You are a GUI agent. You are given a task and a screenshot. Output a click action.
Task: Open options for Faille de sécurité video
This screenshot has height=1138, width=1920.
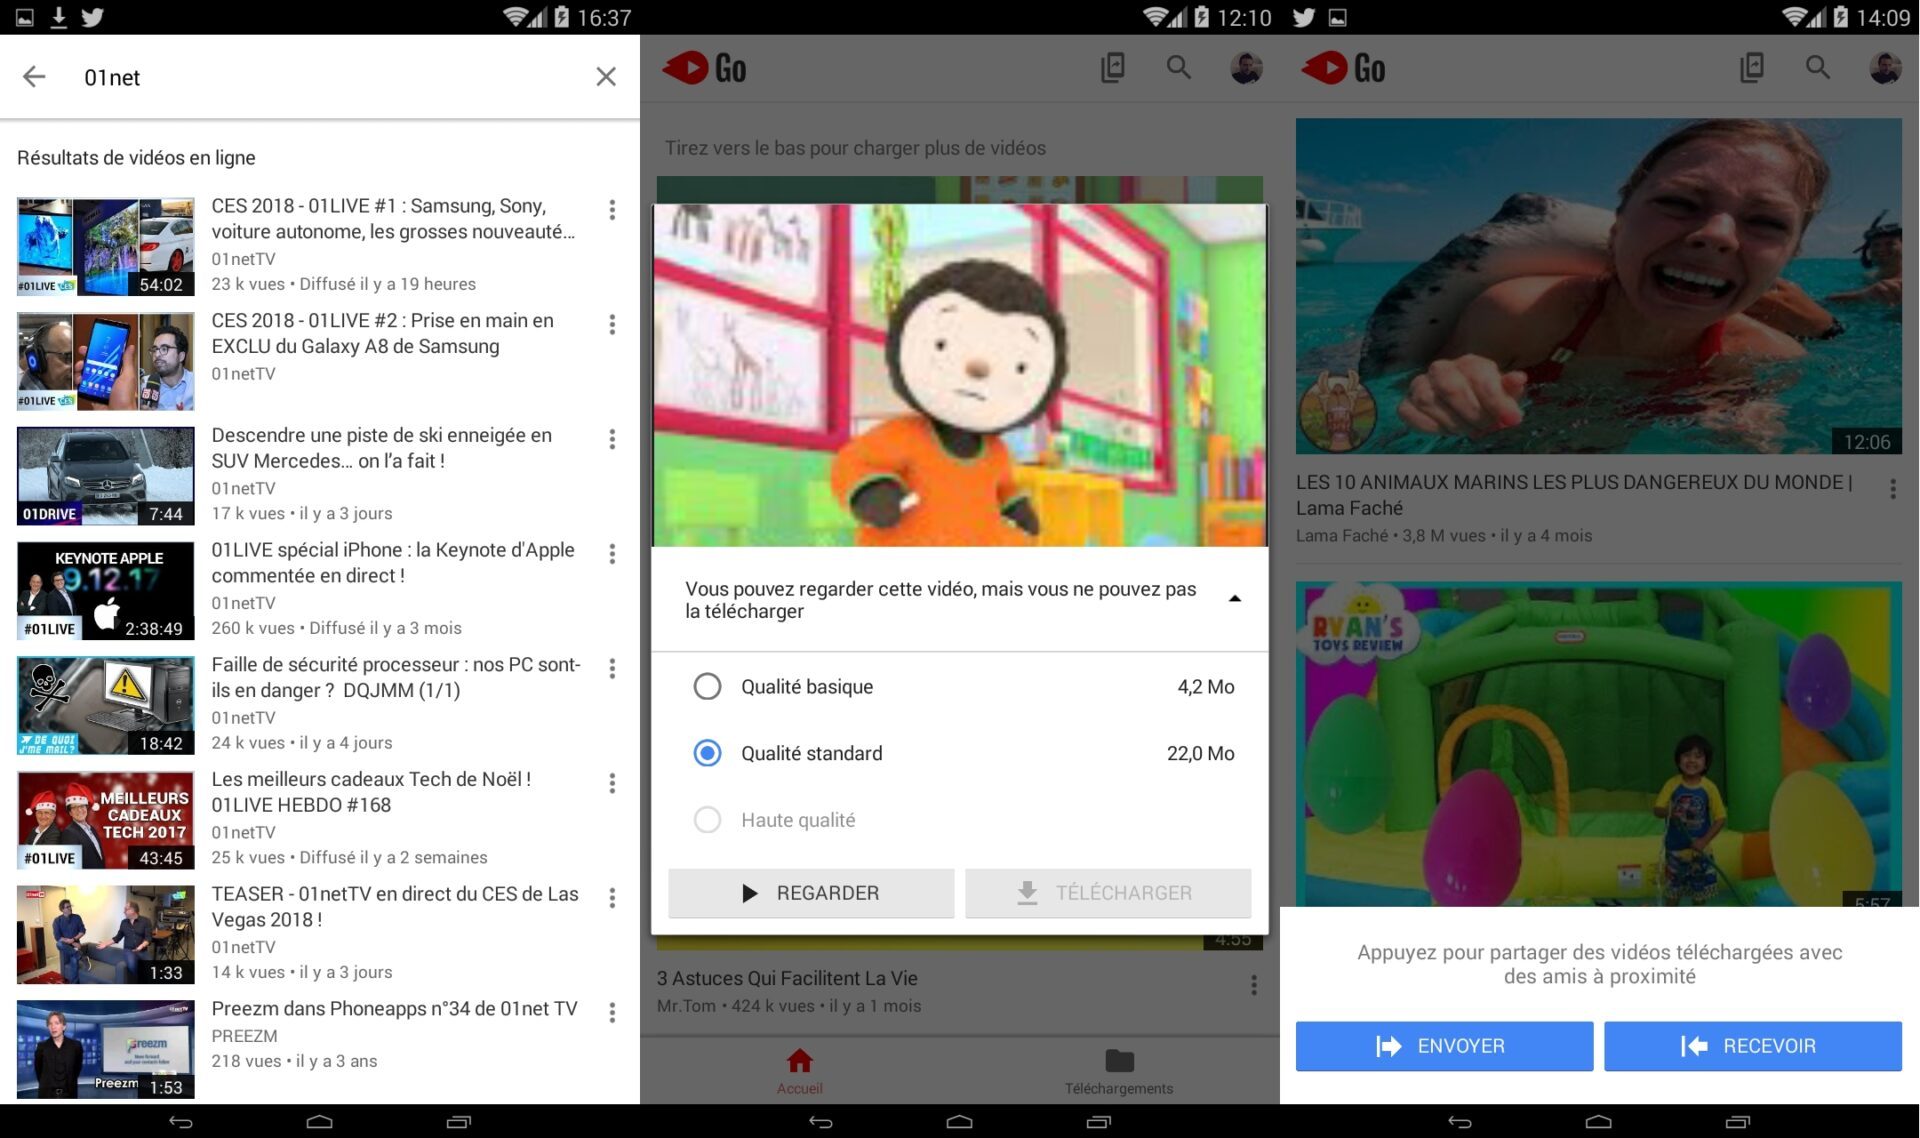tap(612, 669)
